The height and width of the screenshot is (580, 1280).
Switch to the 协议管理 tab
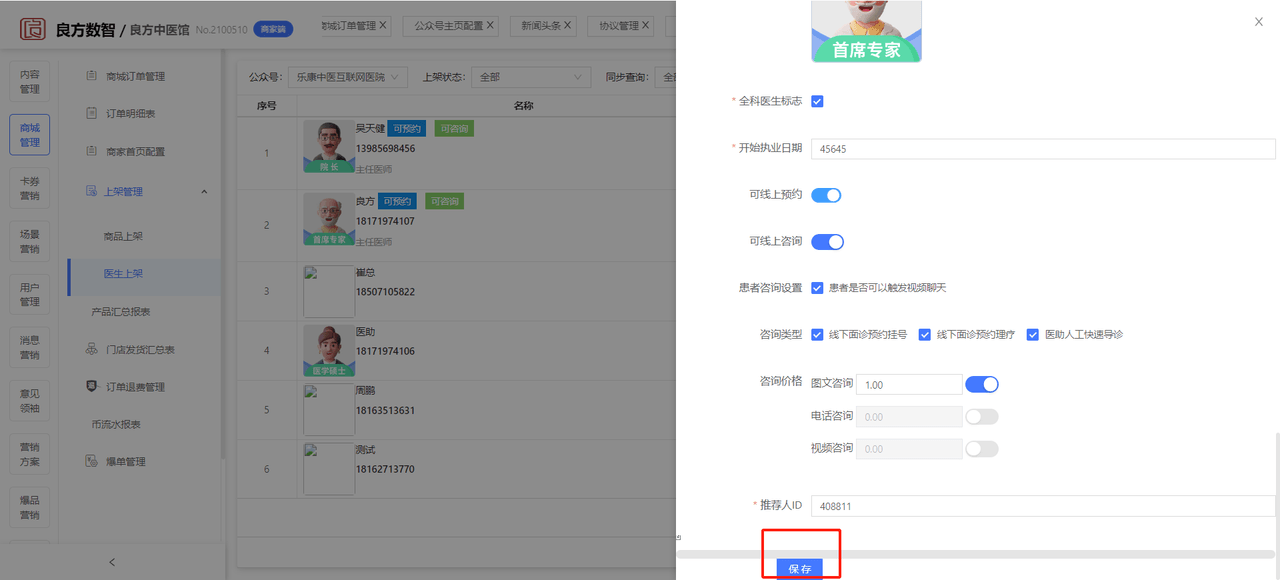click(620, 26)
